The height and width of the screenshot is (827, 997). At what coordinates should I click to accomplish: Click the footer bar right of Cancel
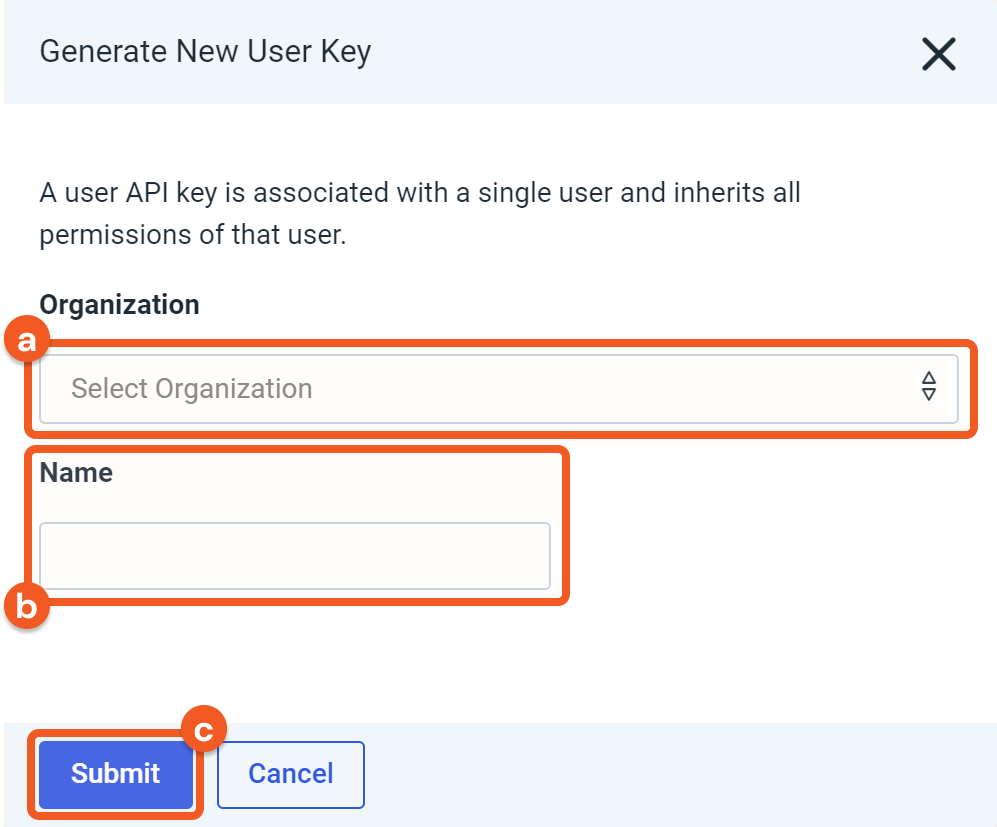(x=680, y=774)
